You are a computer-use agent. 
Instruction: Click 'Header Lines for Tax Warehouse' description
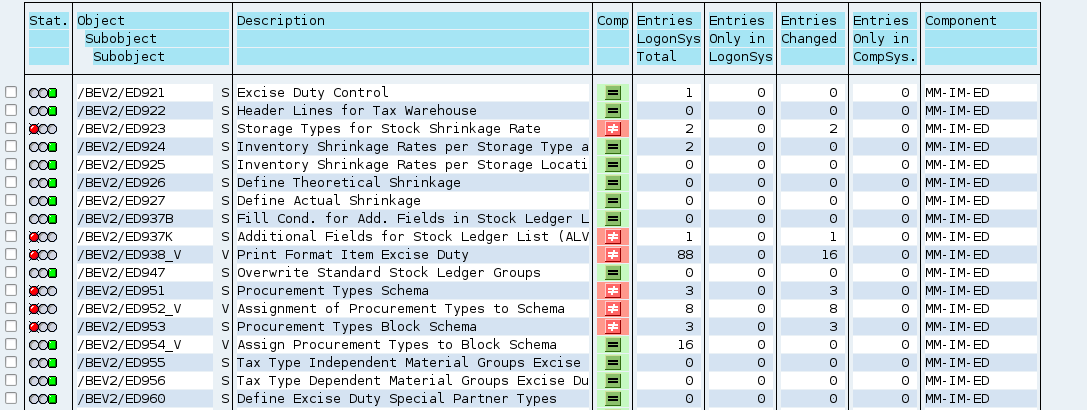pyautogui.click(x=357, y=110)
